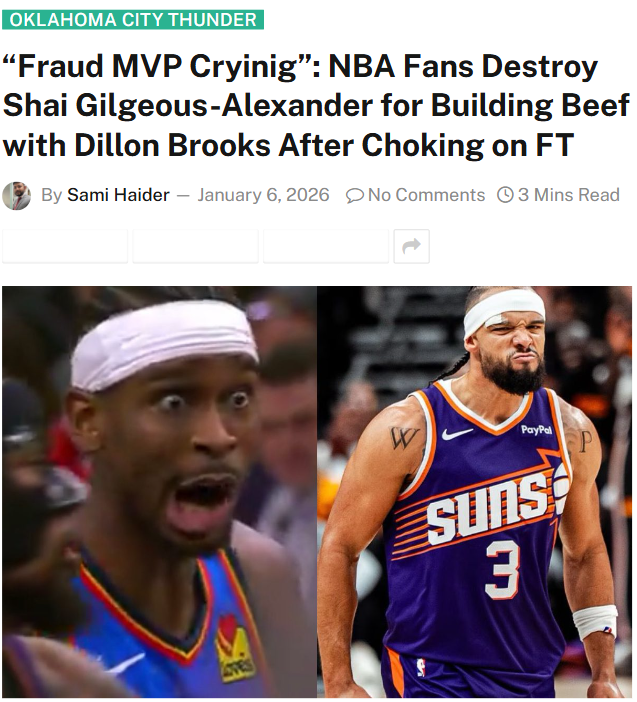Open the Oklahoma City Thunder category tag
Viewport: 637px width, 702px height.
133,20
